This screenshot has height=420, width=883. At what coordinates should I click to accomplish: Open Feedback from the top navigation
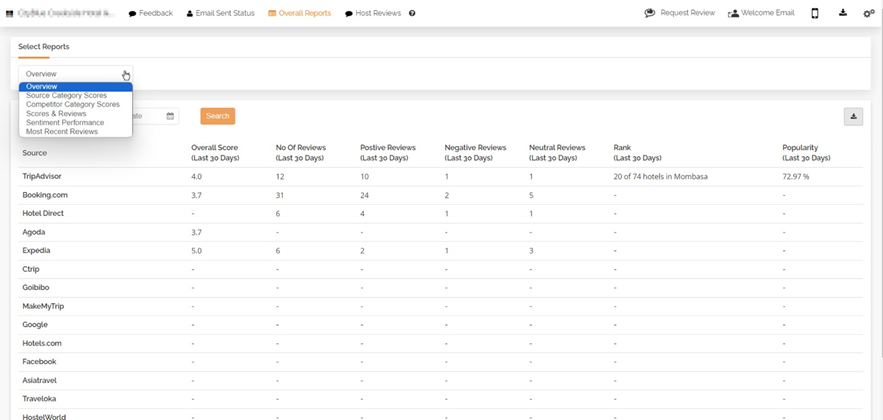tap(150, 14)
